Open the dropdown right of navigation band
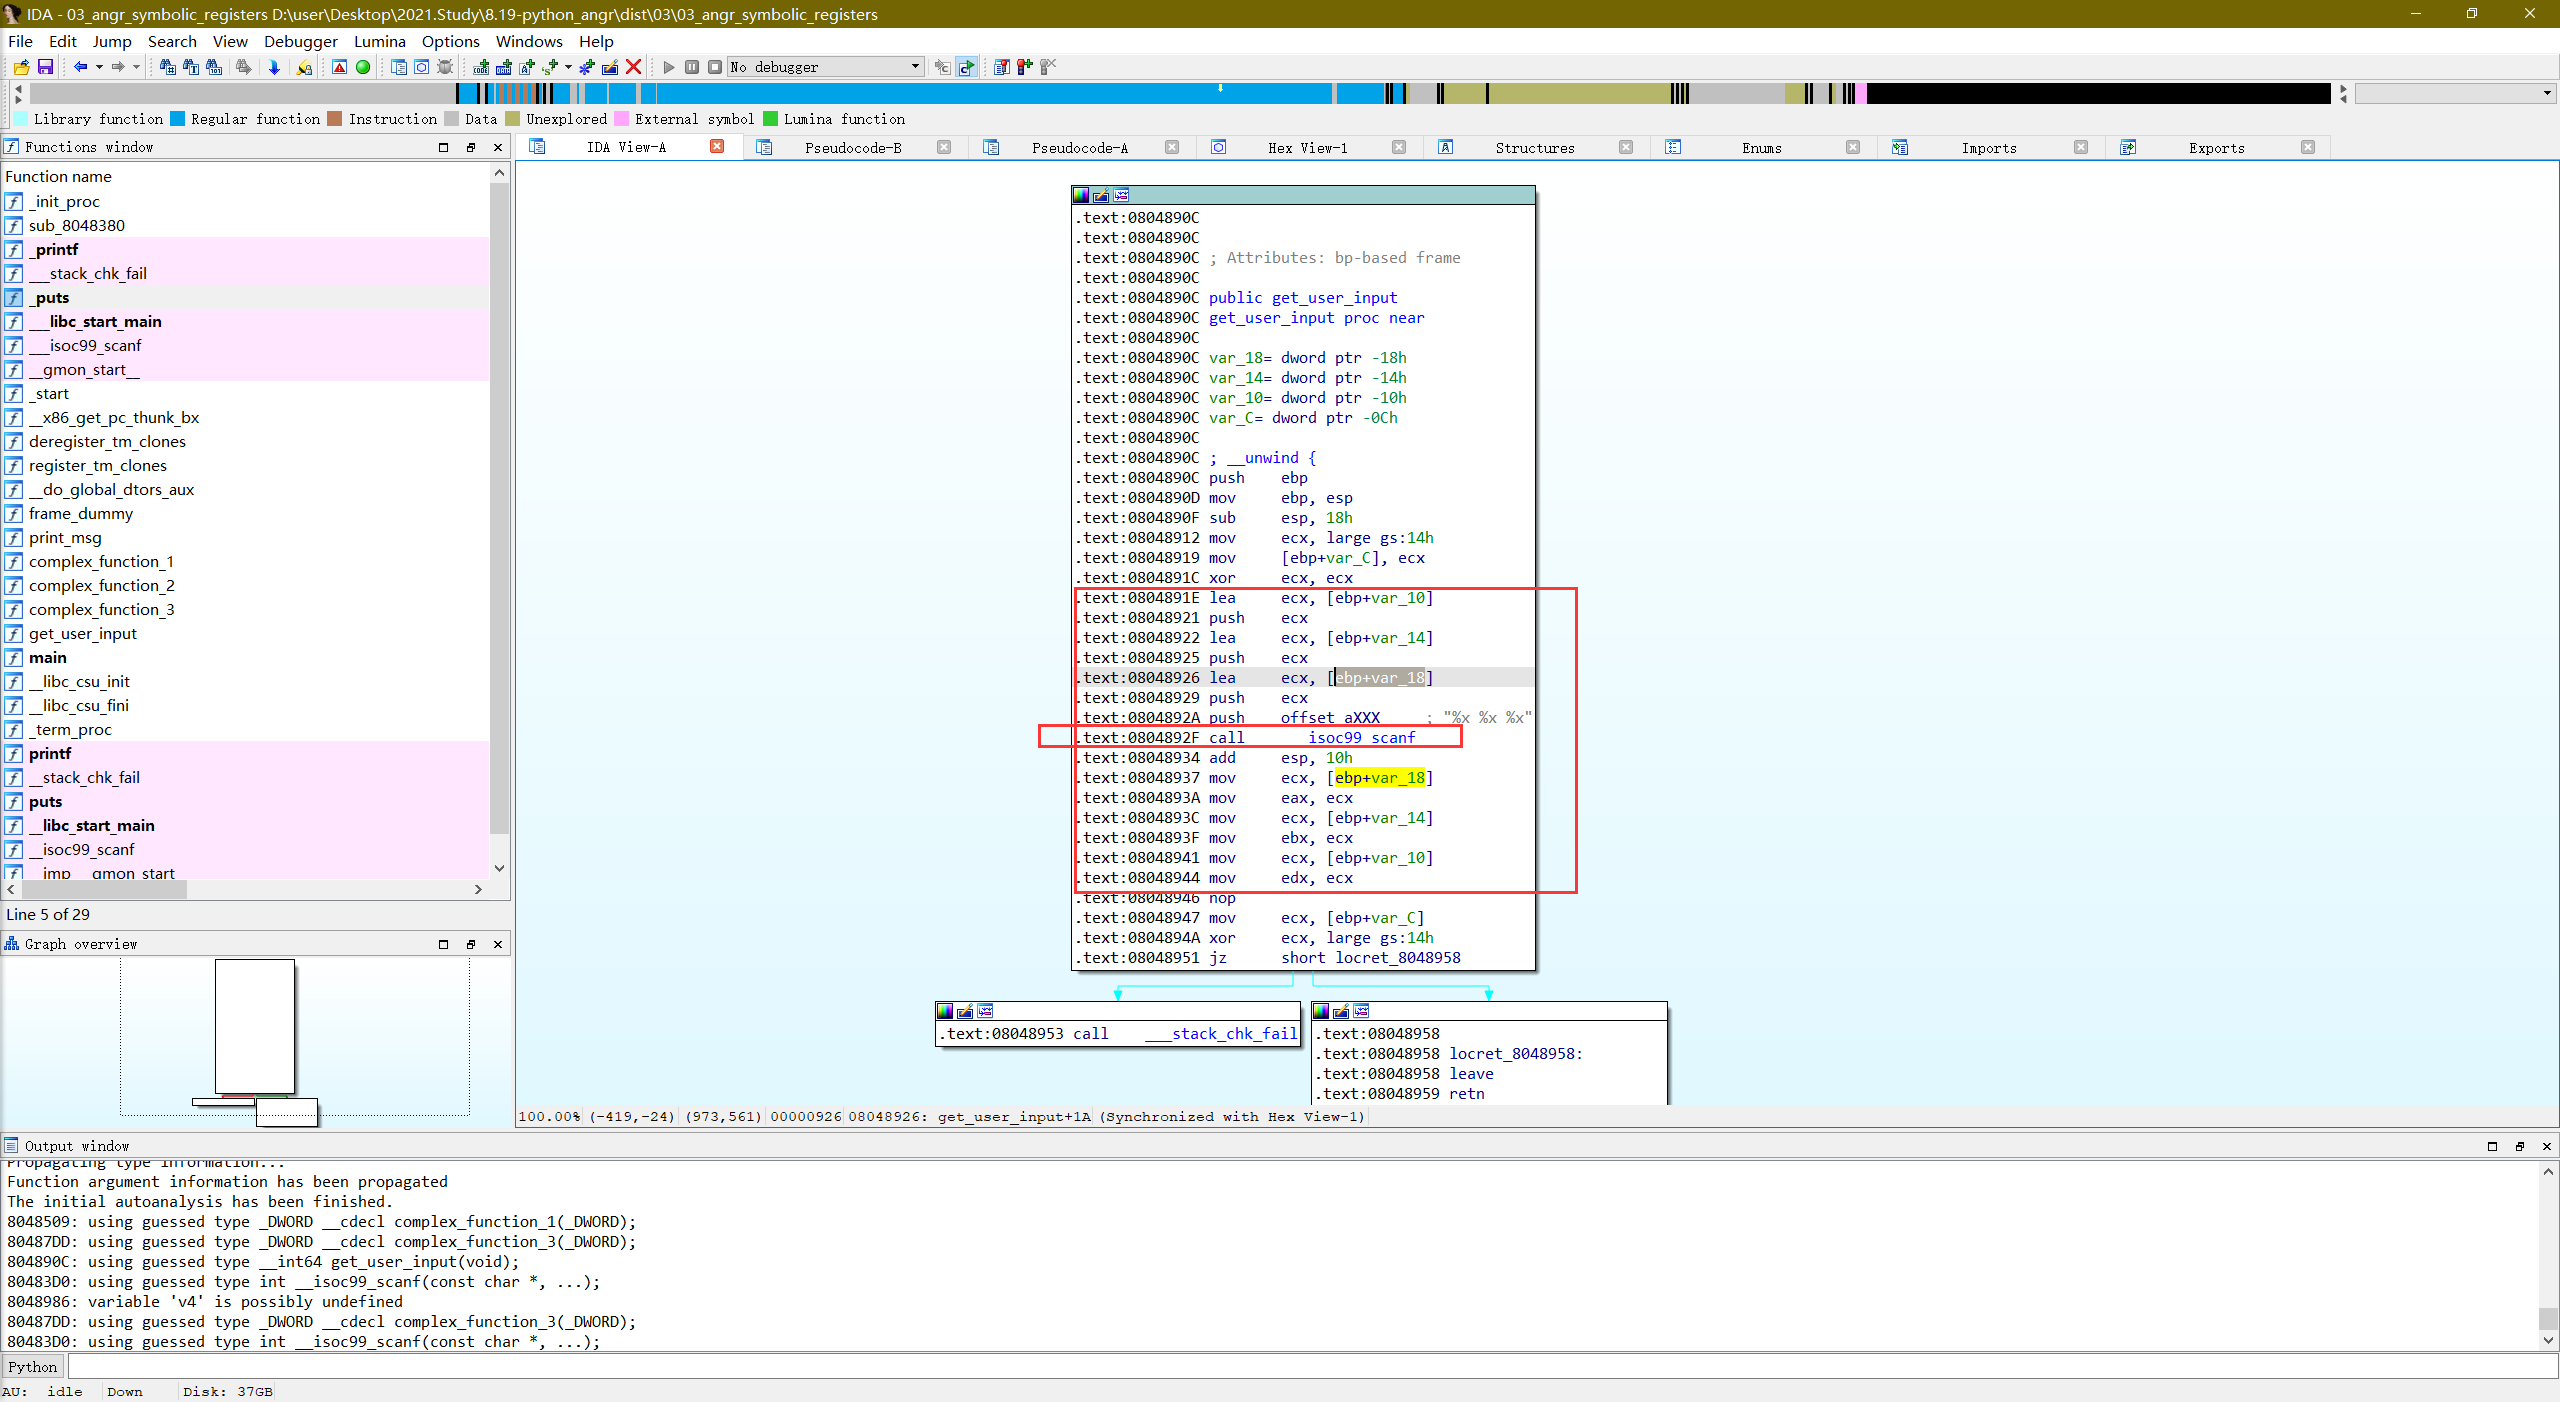This screenshot has height=1402, width=2560. pyautogui.click(x=2546, y=93)
